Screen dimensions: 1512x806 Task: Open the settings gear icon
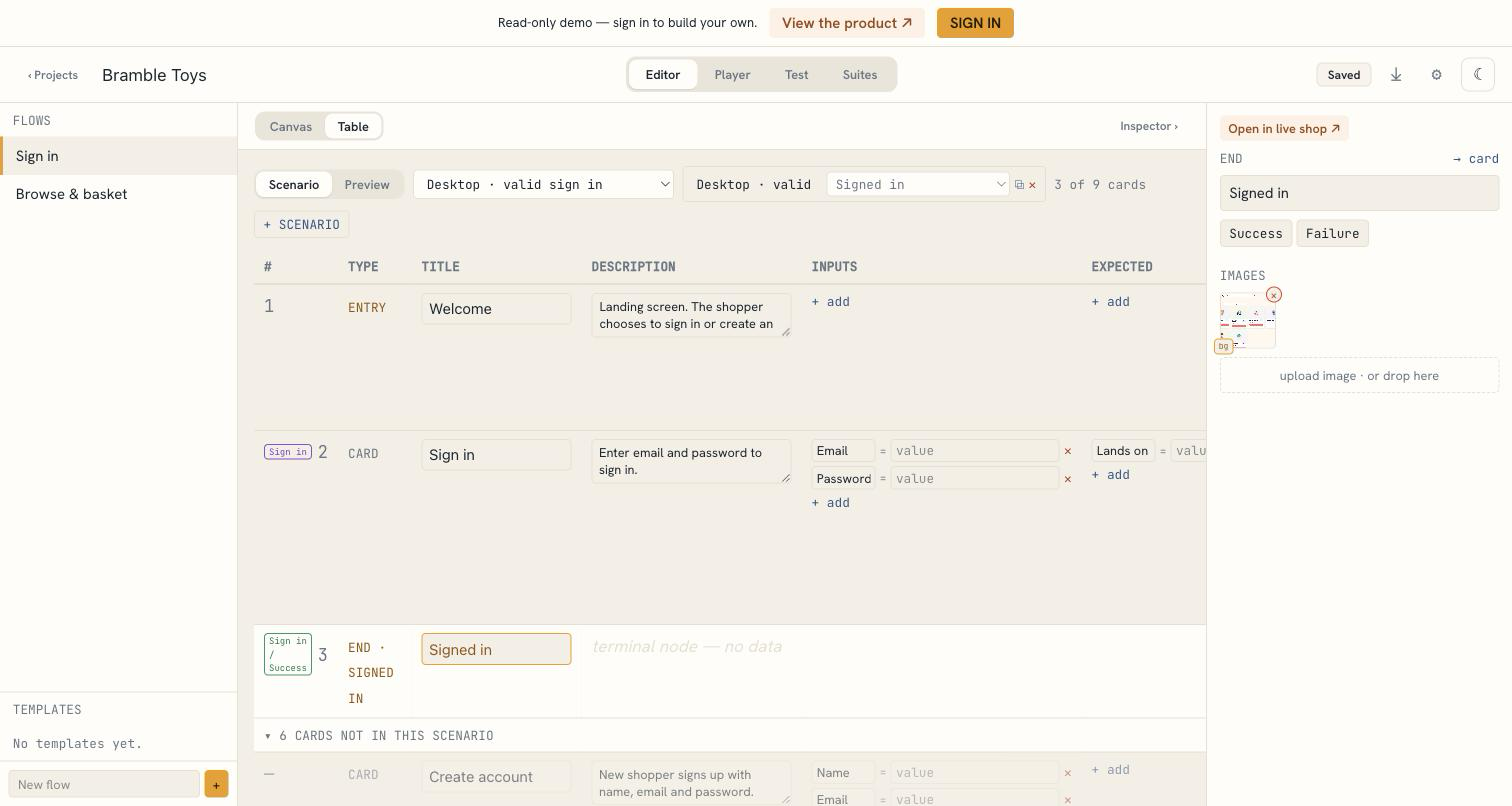1436,75
